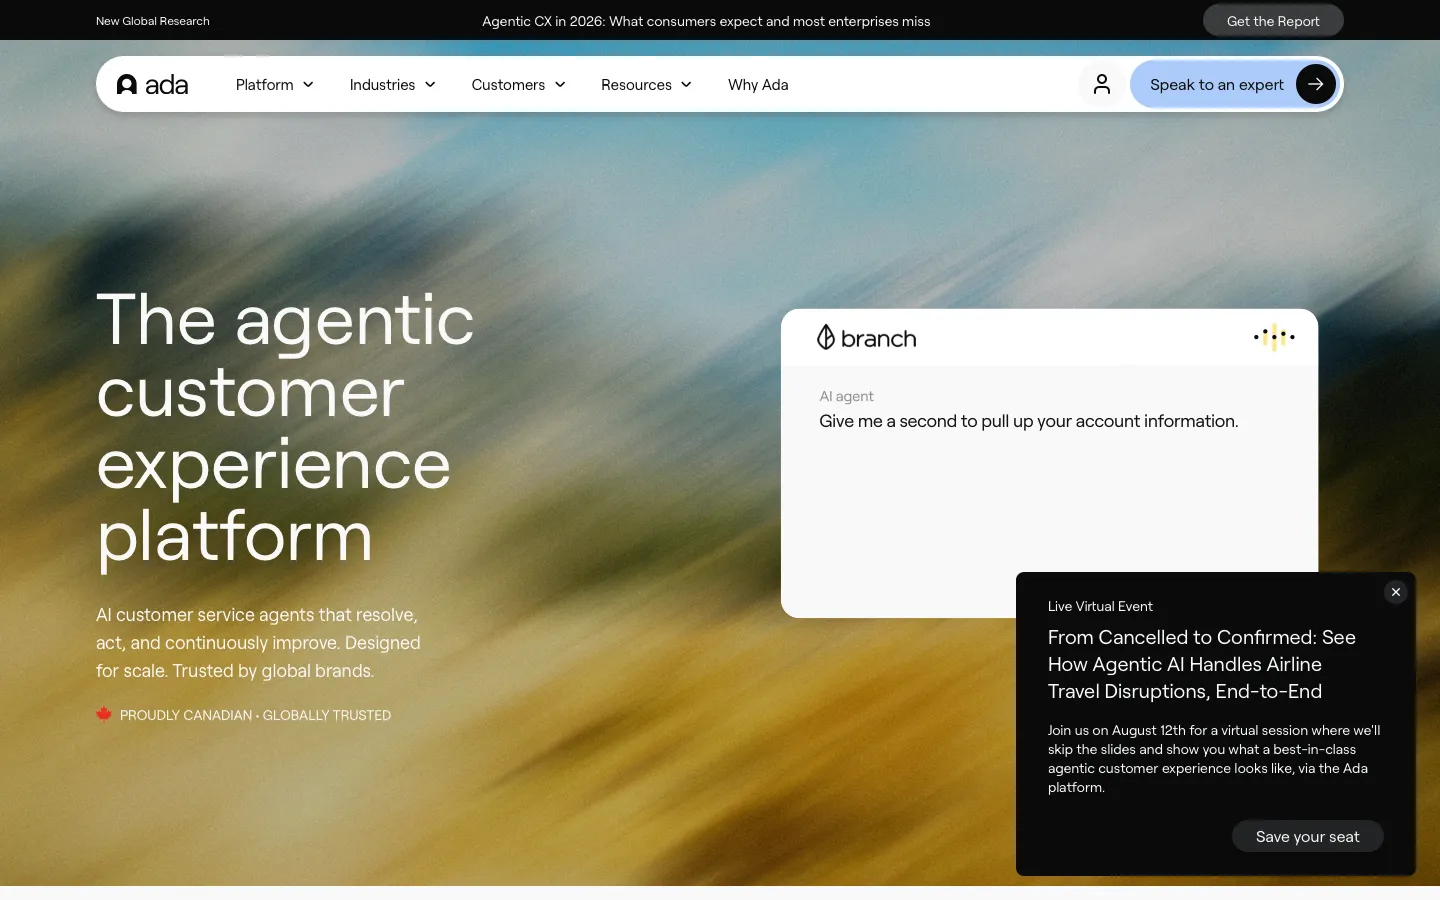Dismiss the Live Virtual Event popup
The height and width of the screenshot is (900, 1440).
tap(1396, 592)
